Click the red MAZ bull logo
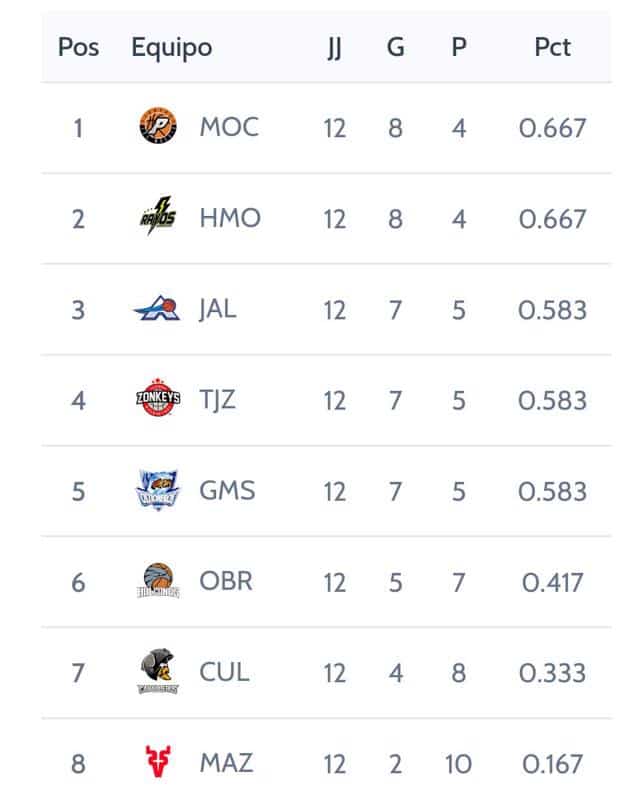Image resolution: width=628 pixels, height=796 pixels. point(158,761)
